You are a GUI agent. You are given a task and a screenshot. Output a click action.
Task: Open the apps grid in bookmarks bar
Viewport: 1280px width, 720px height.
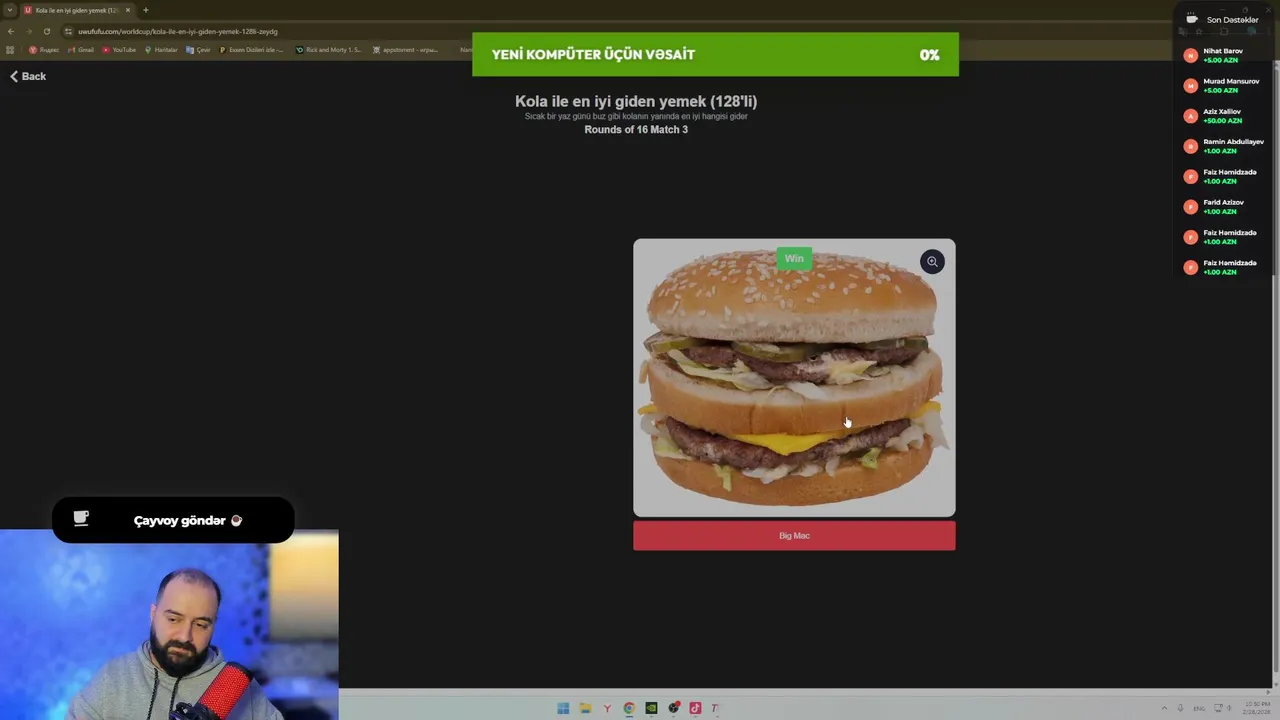pyautogui.click(x=10, y=49)
